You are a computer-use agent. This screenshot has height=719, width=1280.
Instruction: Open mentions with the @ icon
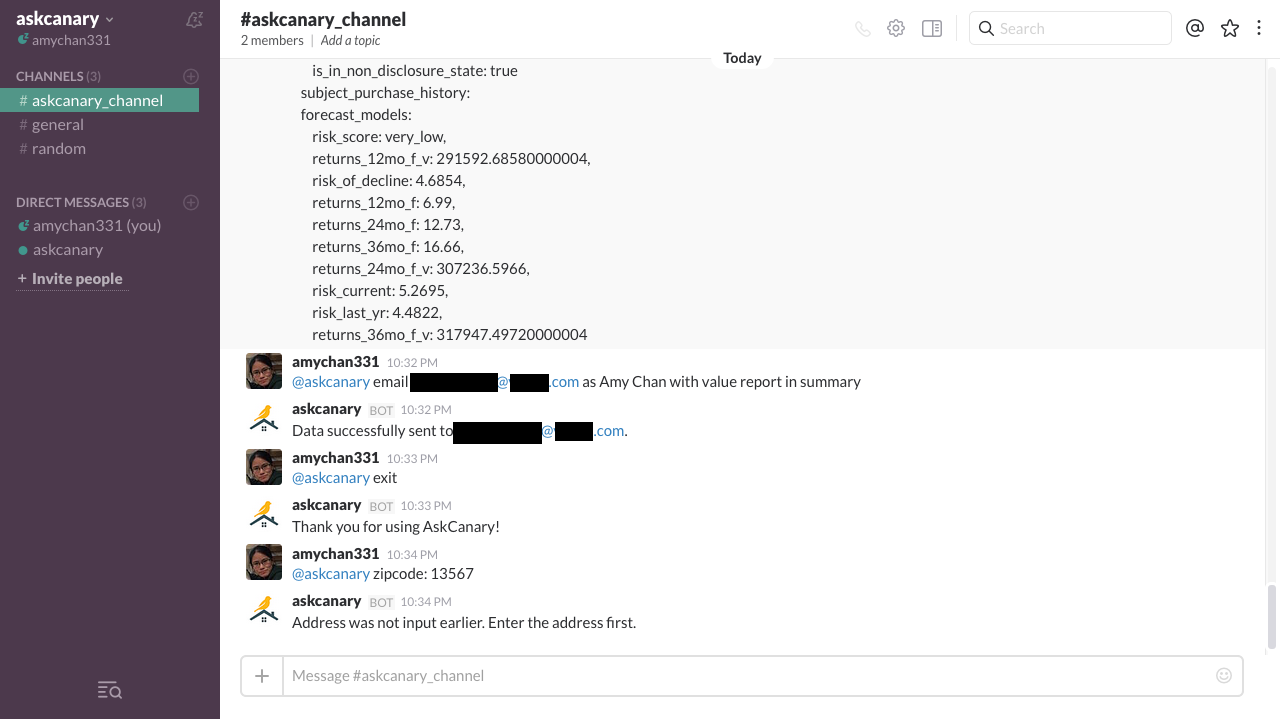pos(1194,28)
